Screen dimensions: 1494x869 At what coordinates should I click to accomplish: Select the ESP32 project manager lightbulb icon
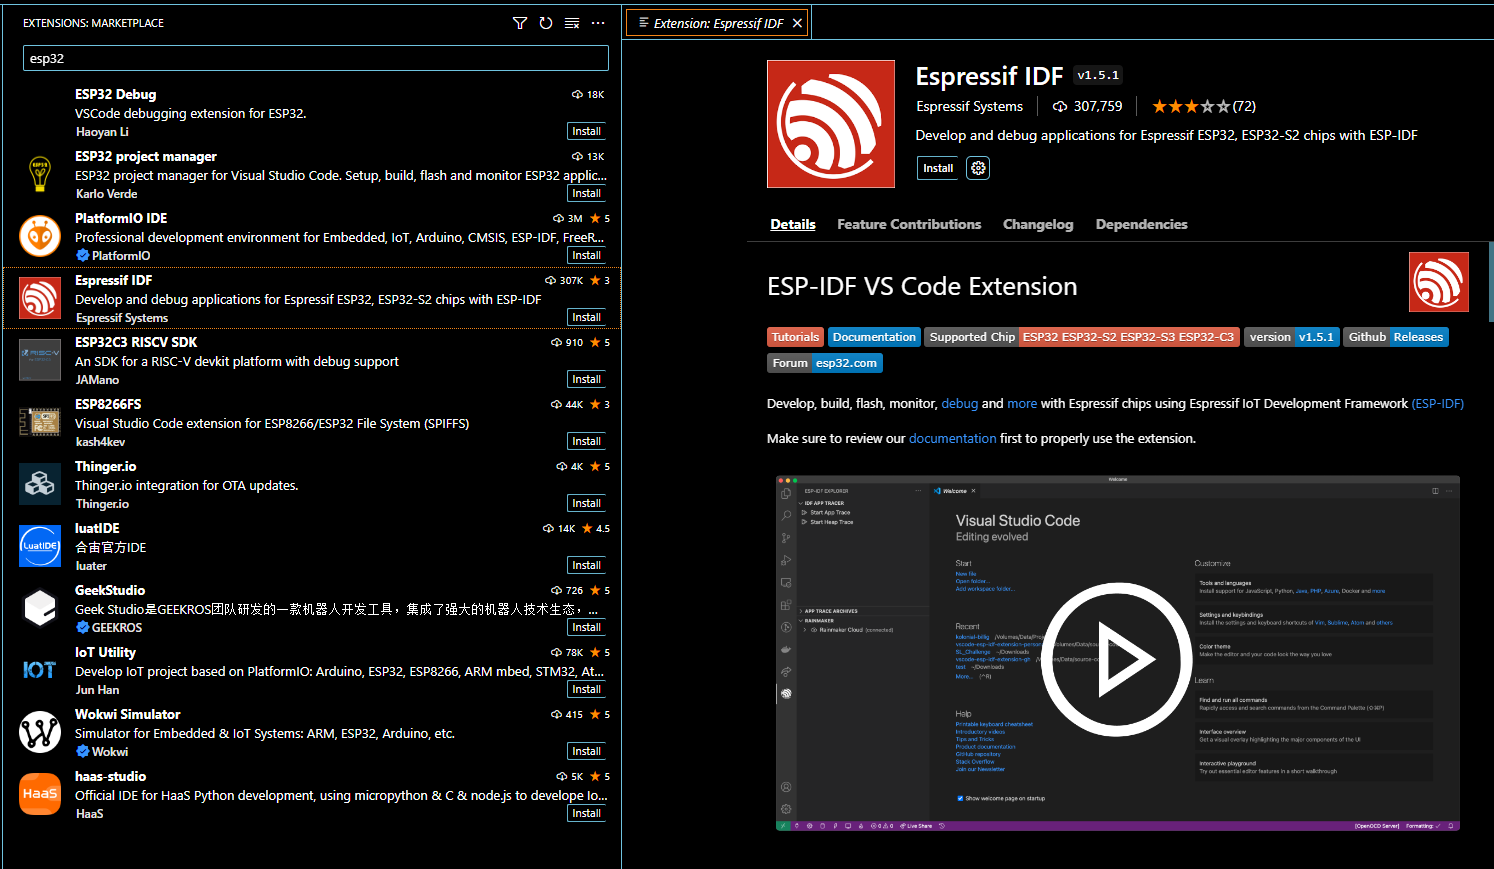(40, 174)
